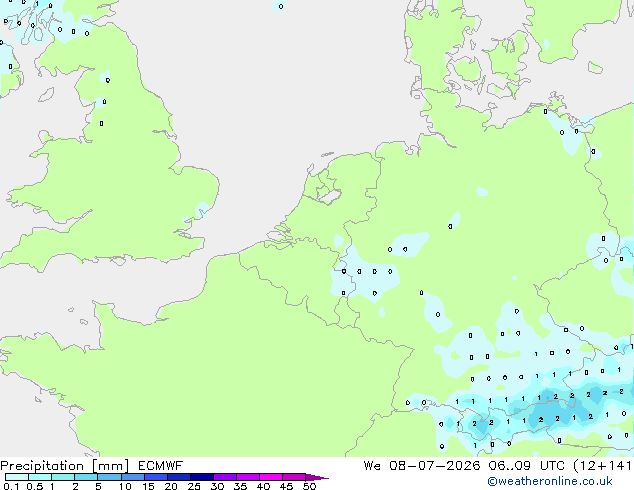Viewport: 634px width, 490px height.
Task: Click the 15–20 mm legend color swatch
Action: click(155, 477)
